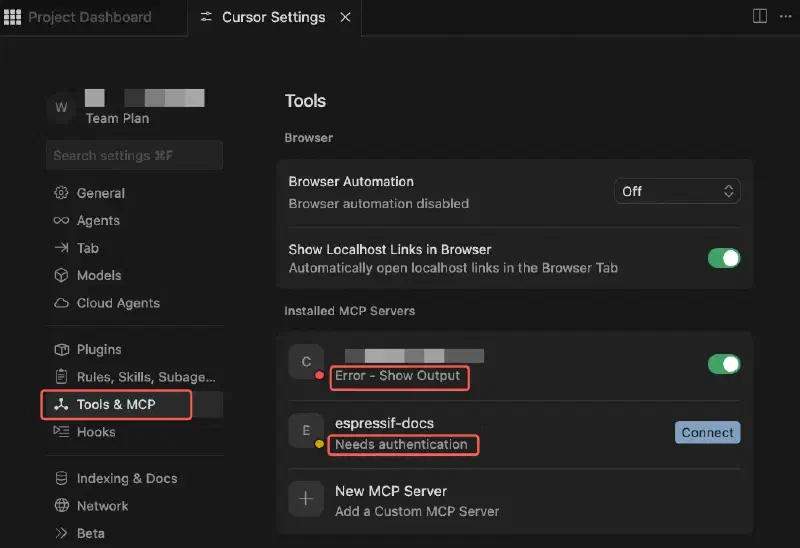Toggle the C MCP server switch
This screenshot has width=800, height=548.
[x=723, y=364]
